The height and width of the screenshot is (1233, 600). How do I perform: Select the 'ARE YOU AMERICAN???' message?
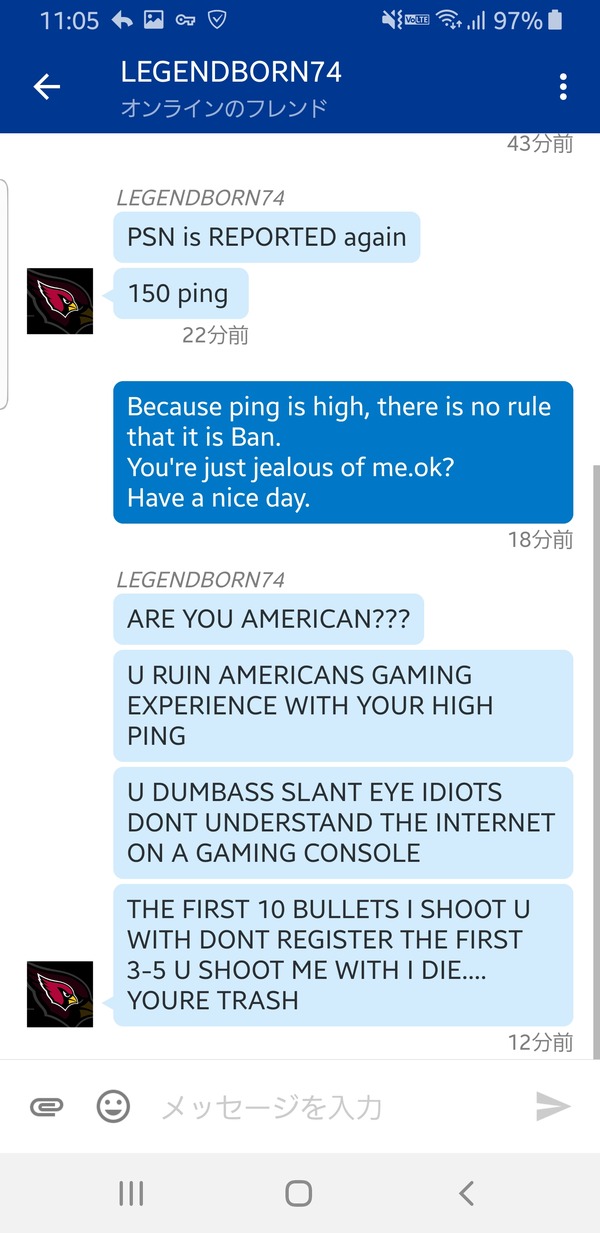click(268, 619)
